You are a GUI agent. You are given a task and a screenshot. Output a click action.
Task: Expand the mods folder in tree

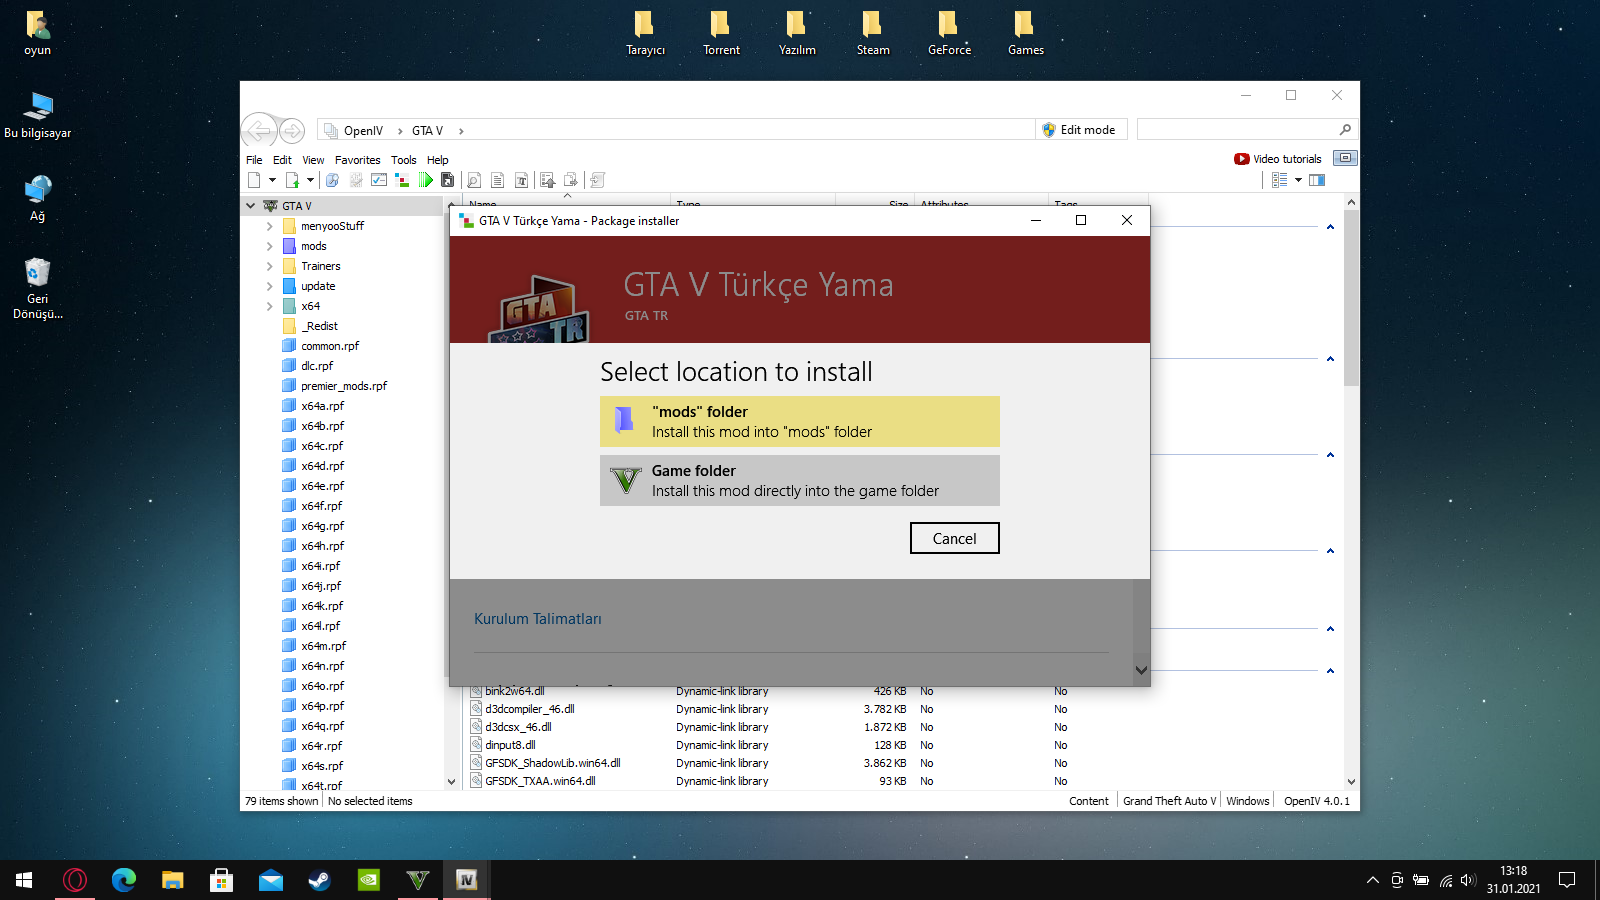[269, 246]
